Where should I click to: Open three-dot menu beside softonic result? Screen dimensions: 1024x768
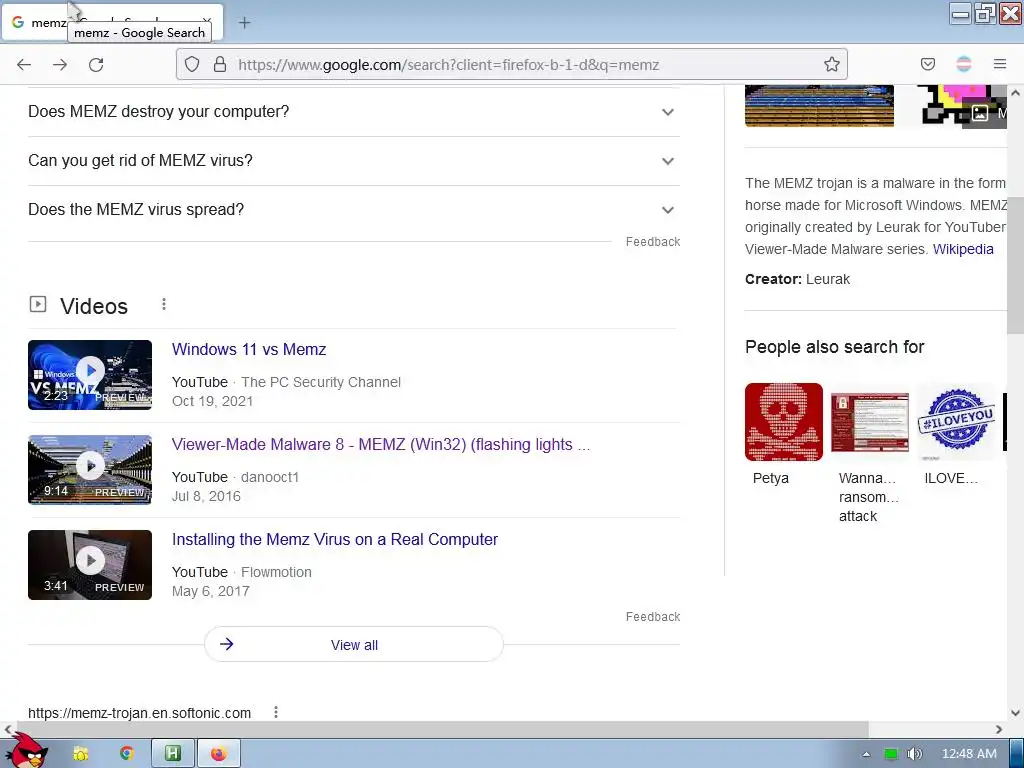click(276, 712)
